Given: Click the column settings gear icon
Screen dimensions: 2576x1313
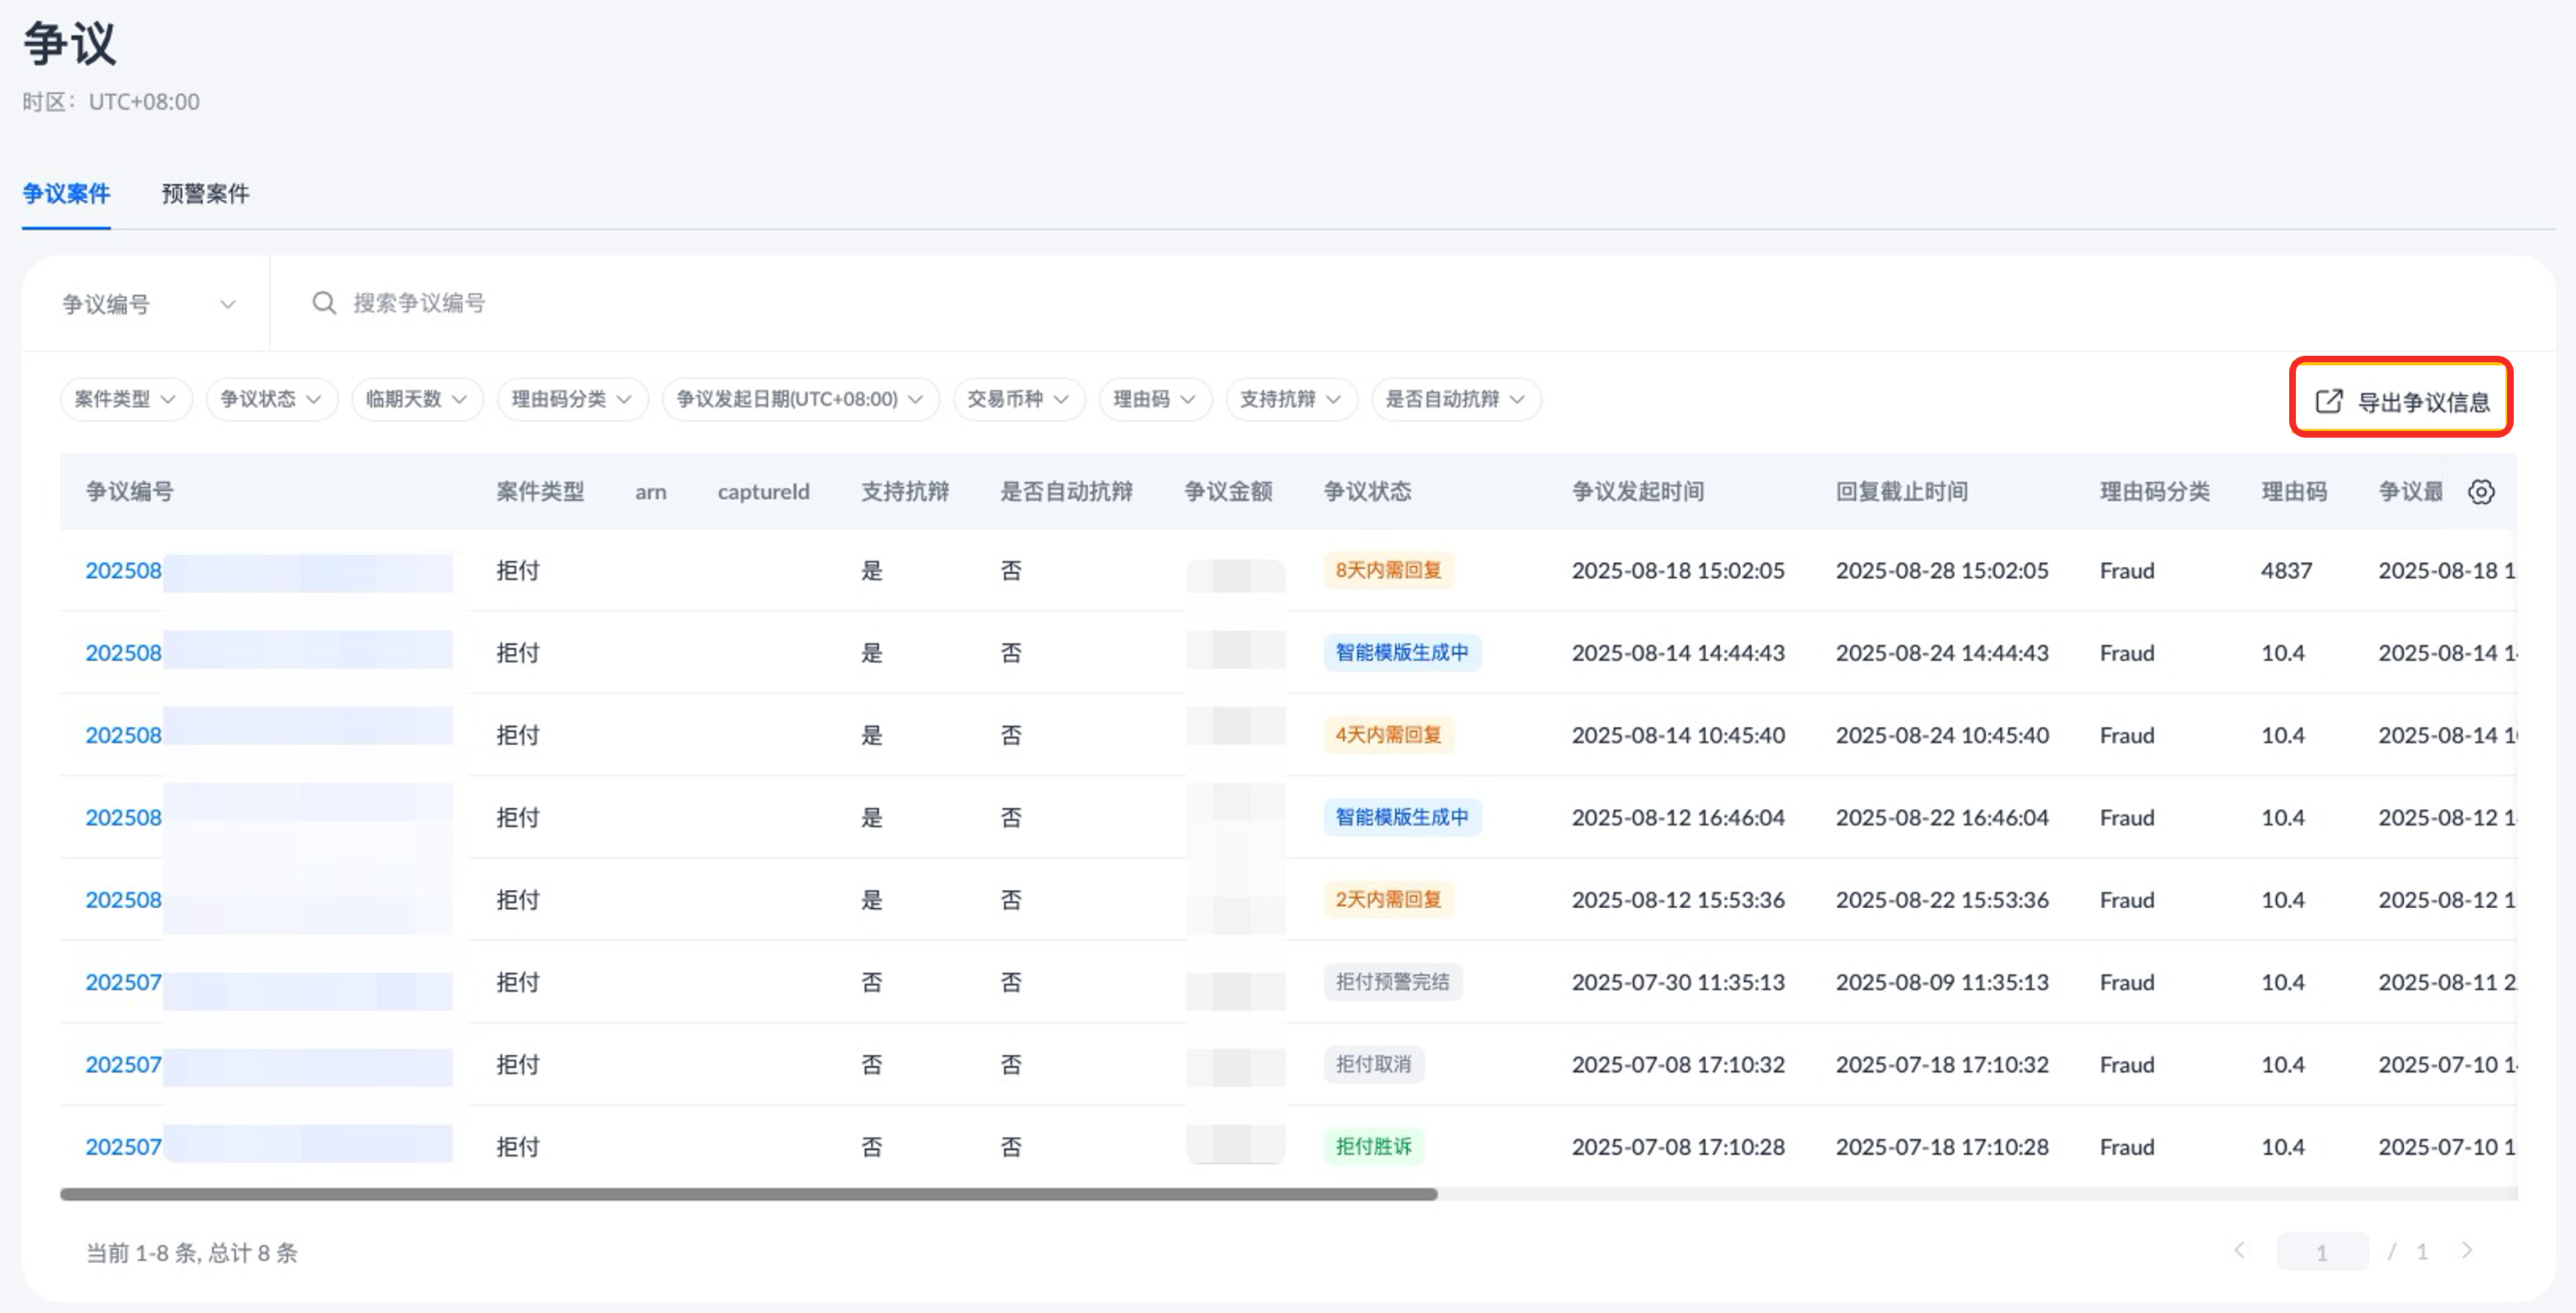Looking at the screenshot, I should tap(2480, 492).
